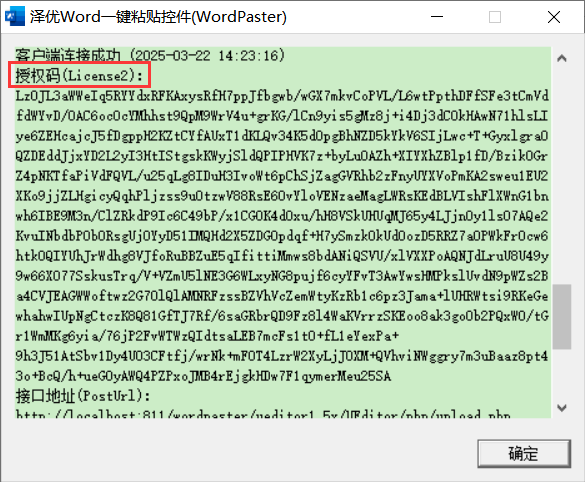Click the http://localhost:811 upload URL line

pyautogui.click(x=263, y=414)
